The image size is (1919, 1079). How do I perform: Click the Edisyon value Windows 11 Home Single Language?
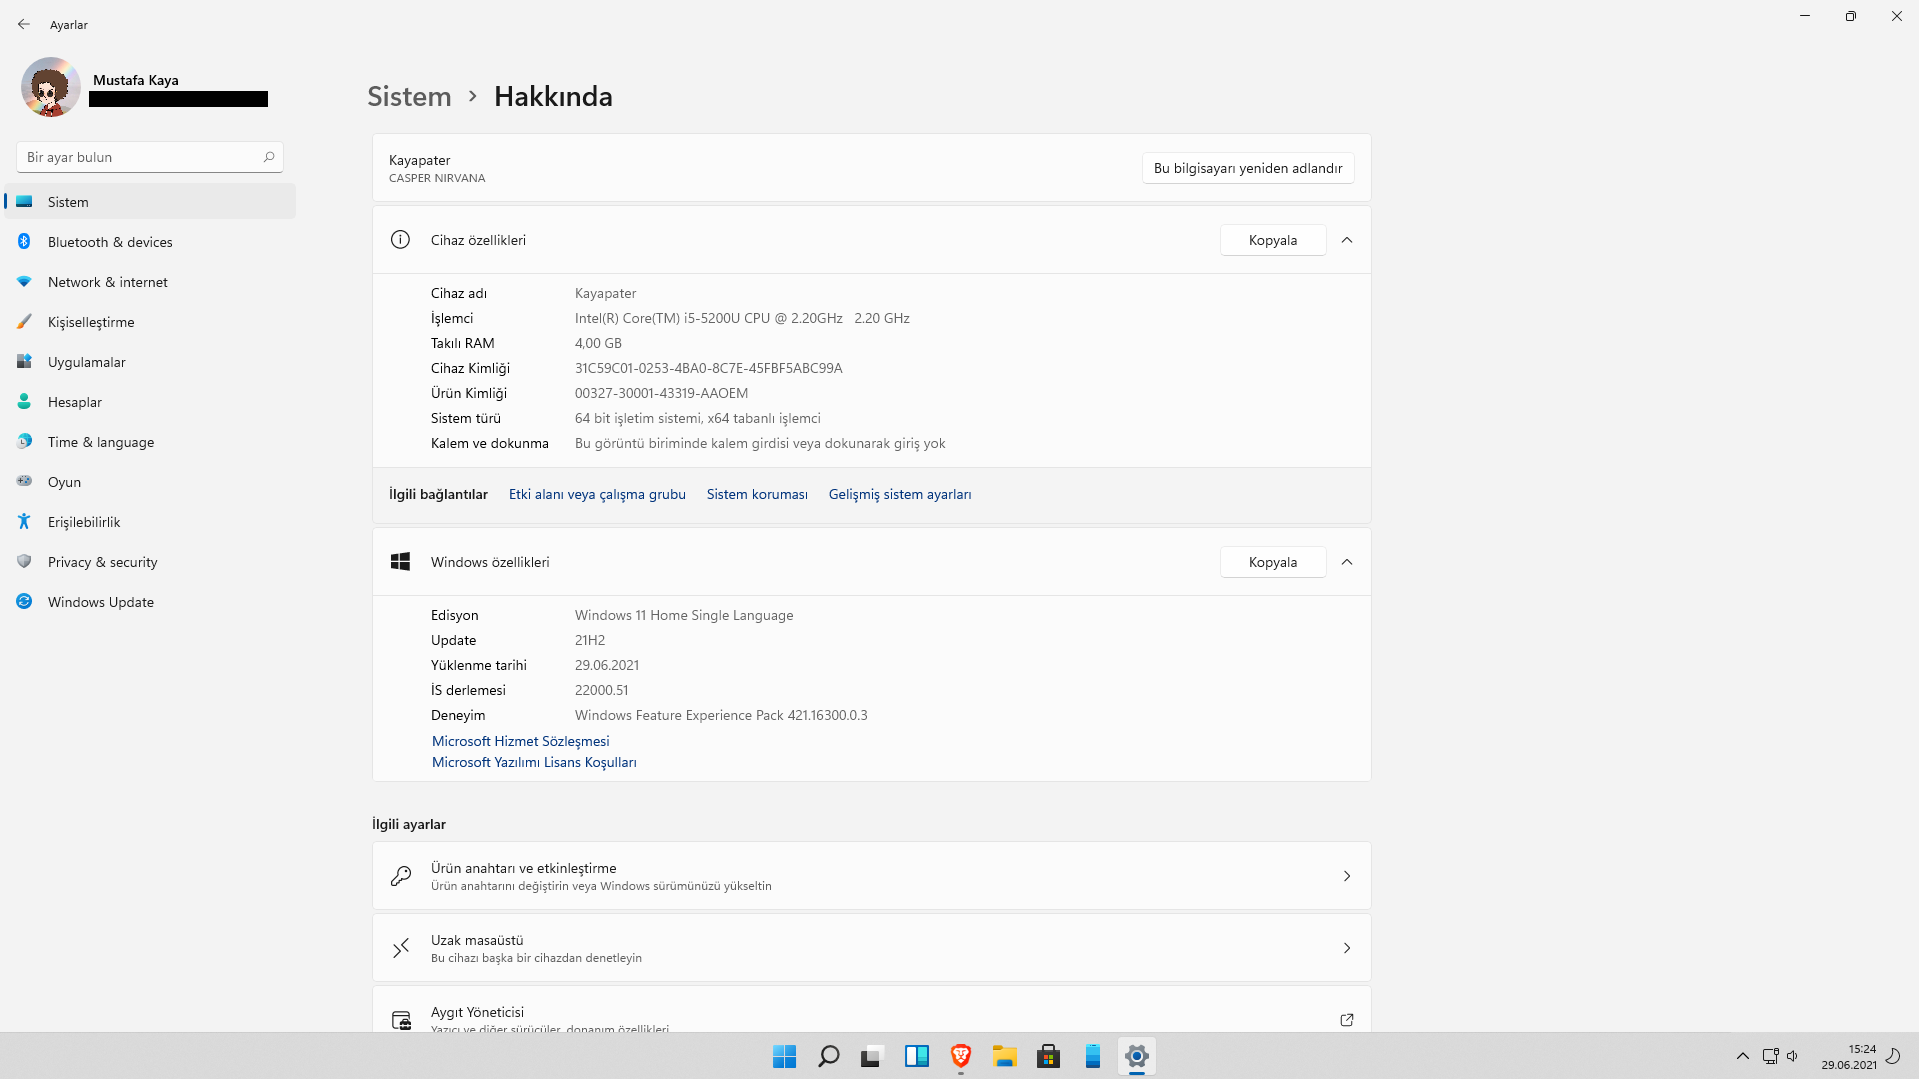684,615
